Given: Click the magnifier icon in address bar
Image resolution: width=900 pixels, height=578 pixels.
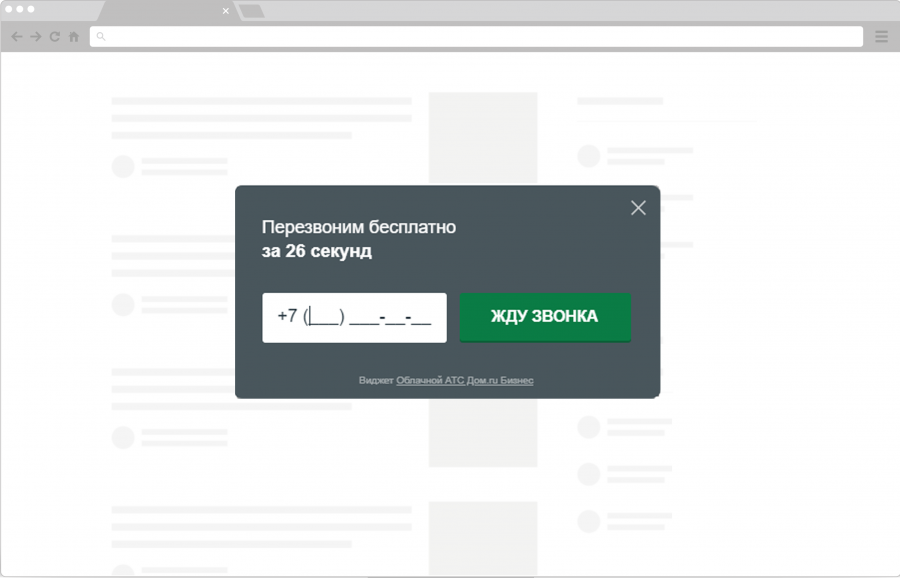Looking at the screenshot, I should 101,37.
